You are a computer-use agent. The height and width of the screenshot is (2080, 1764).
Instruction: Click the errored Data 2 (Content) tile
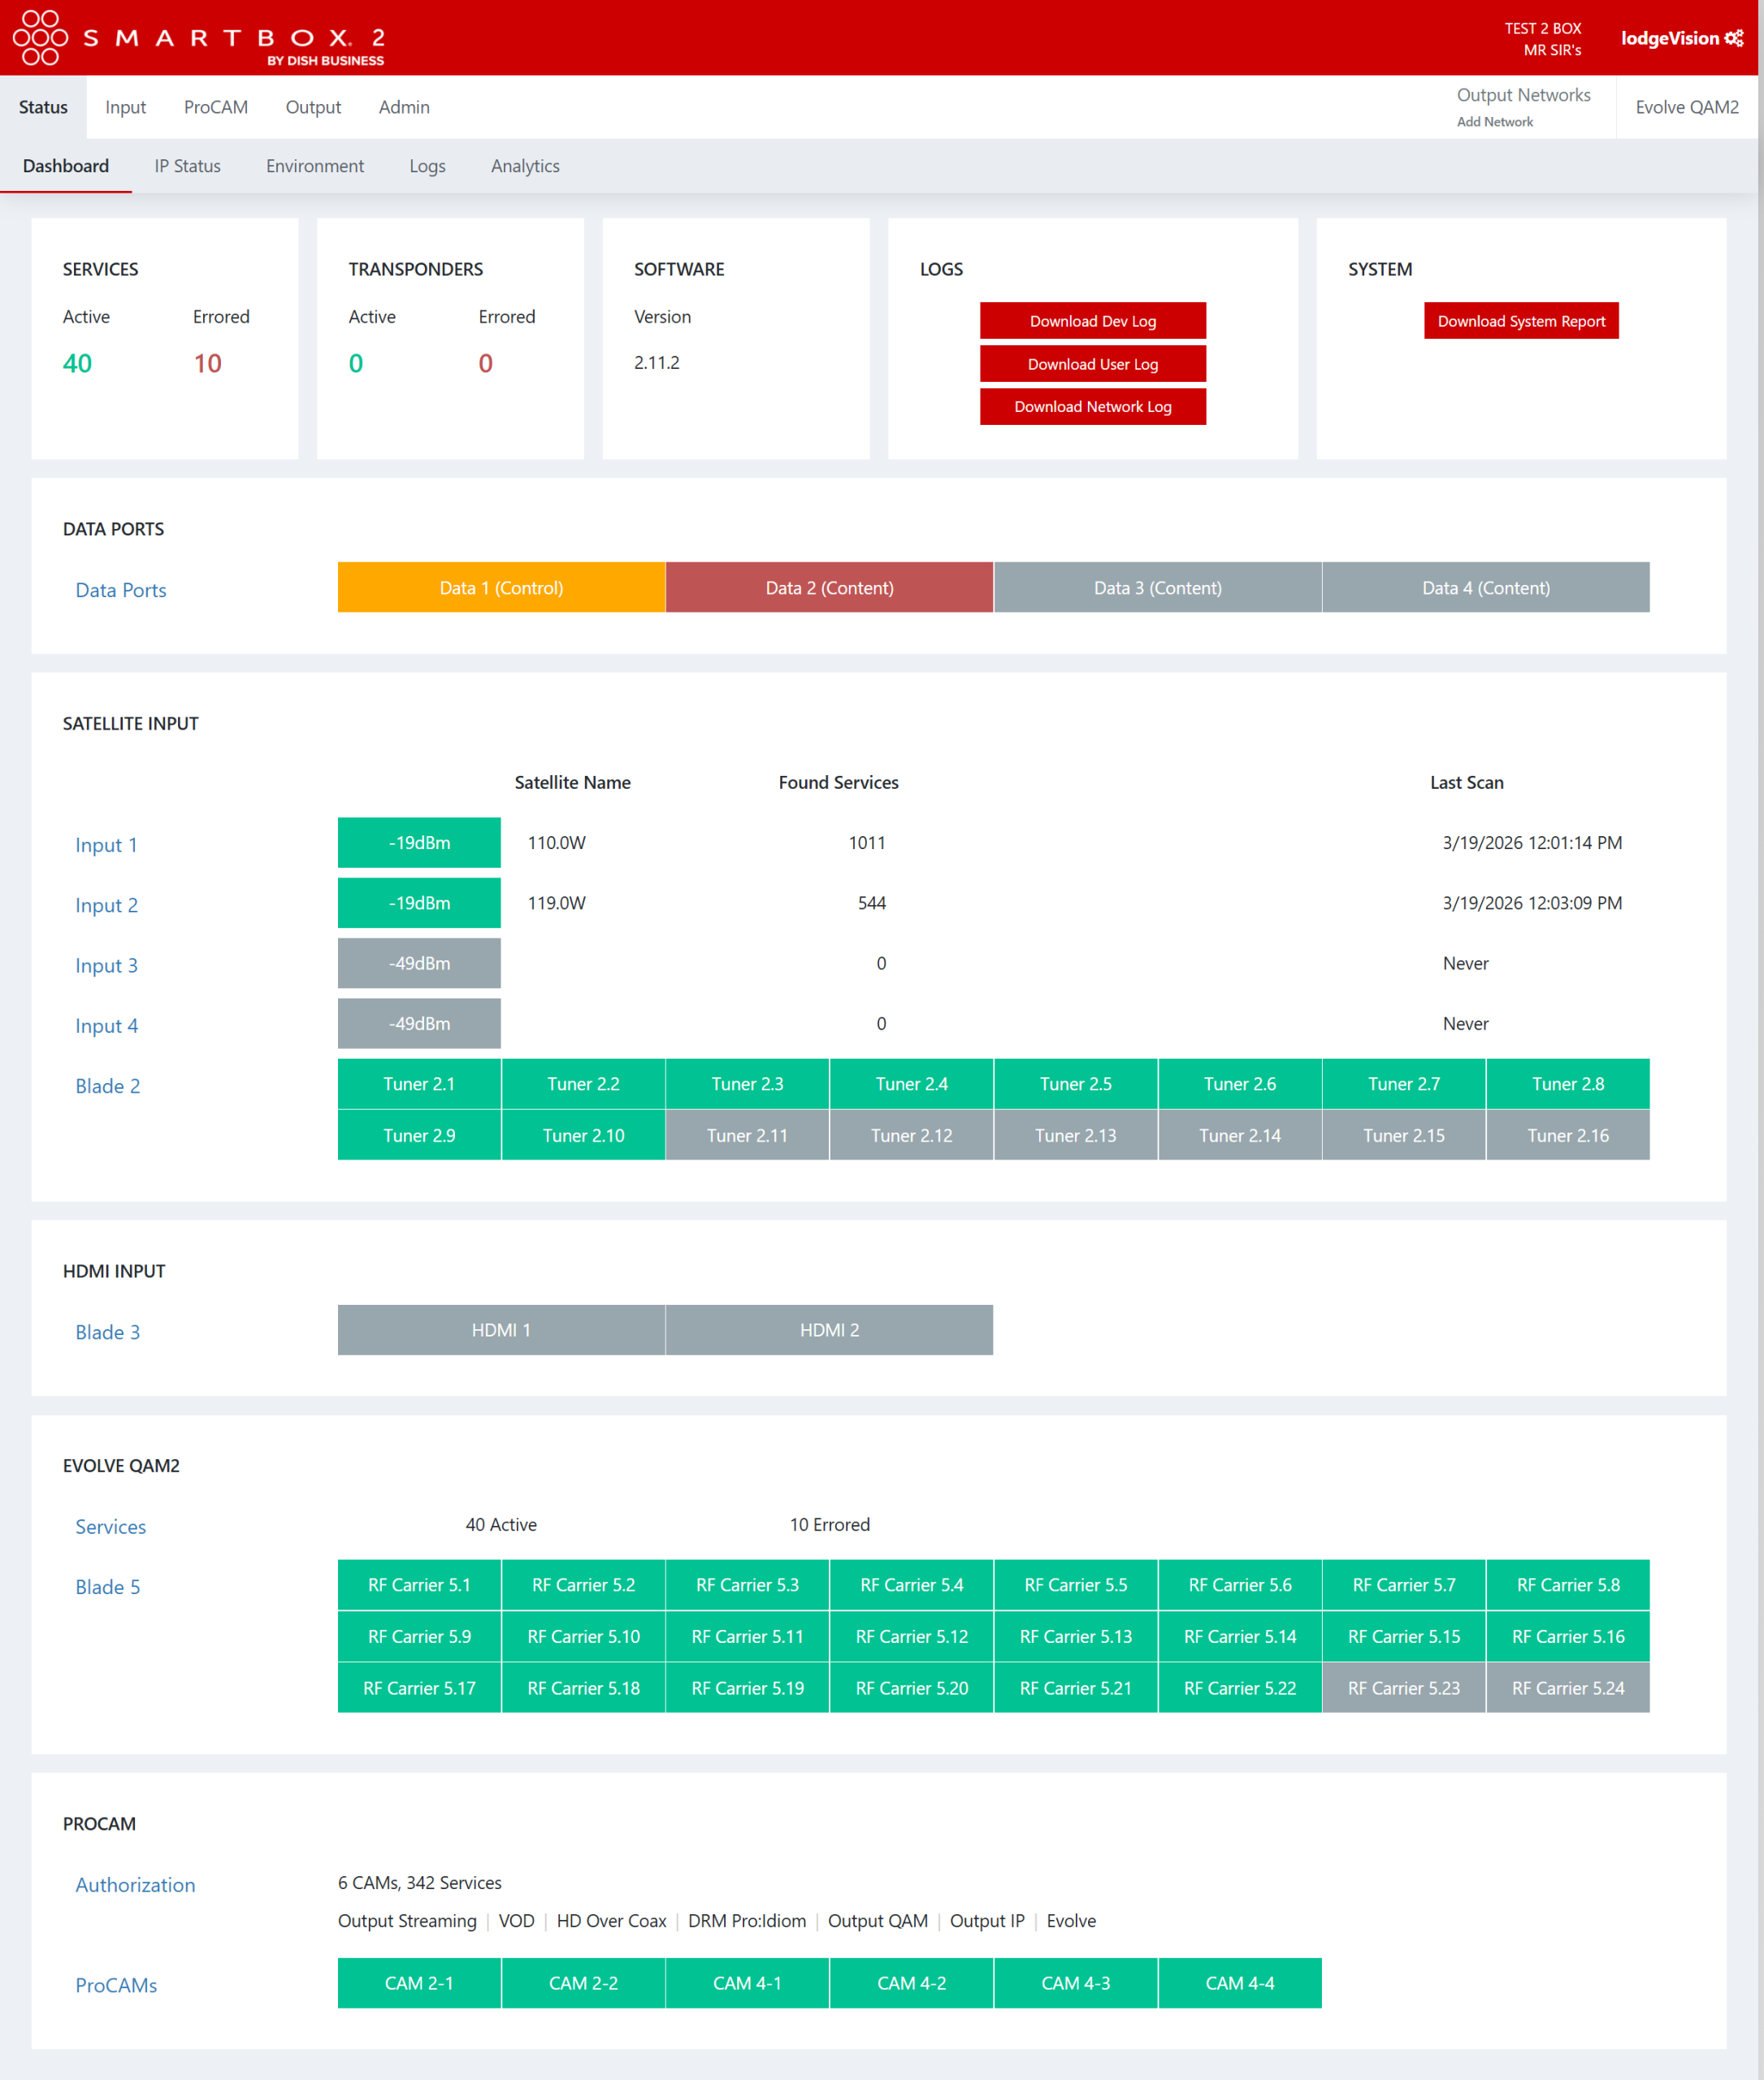(829, 588)
